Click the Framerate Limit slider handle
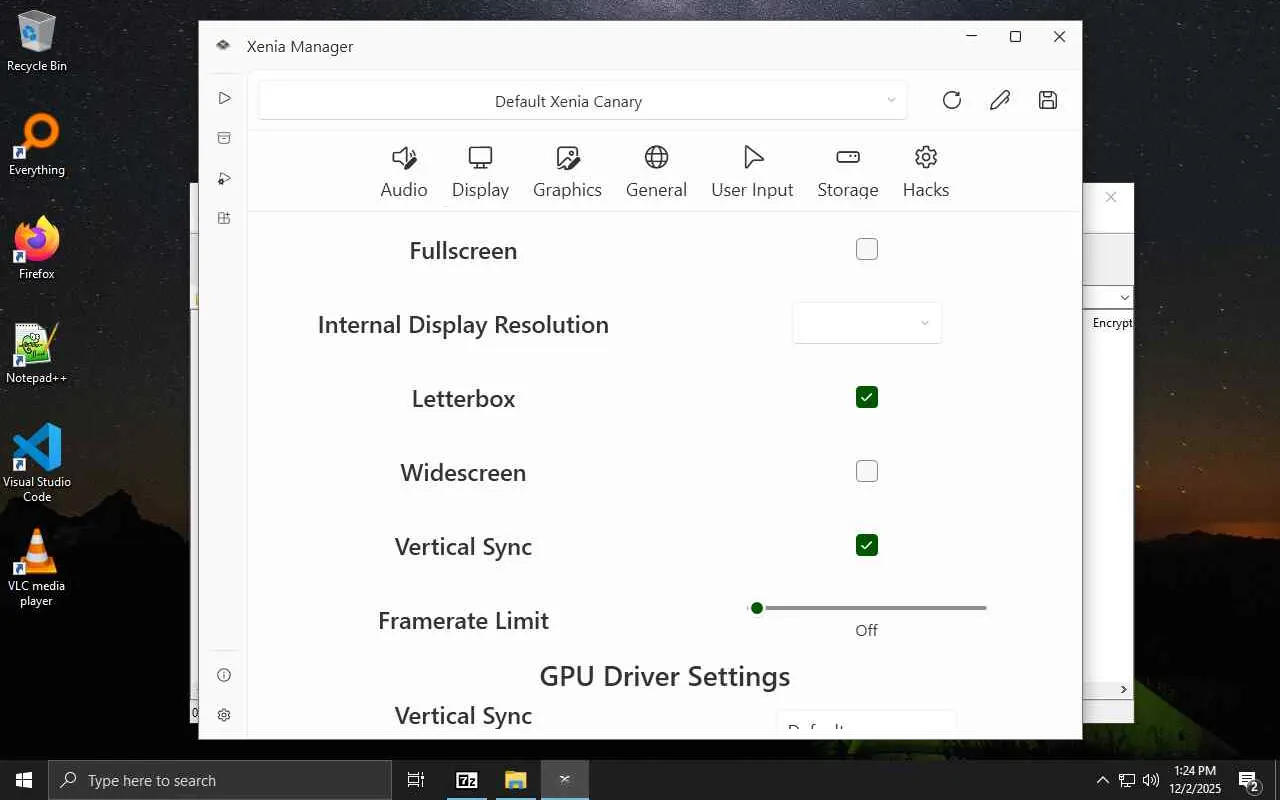1280x800 pixels. pyautogui.click(x=757, y=608)
